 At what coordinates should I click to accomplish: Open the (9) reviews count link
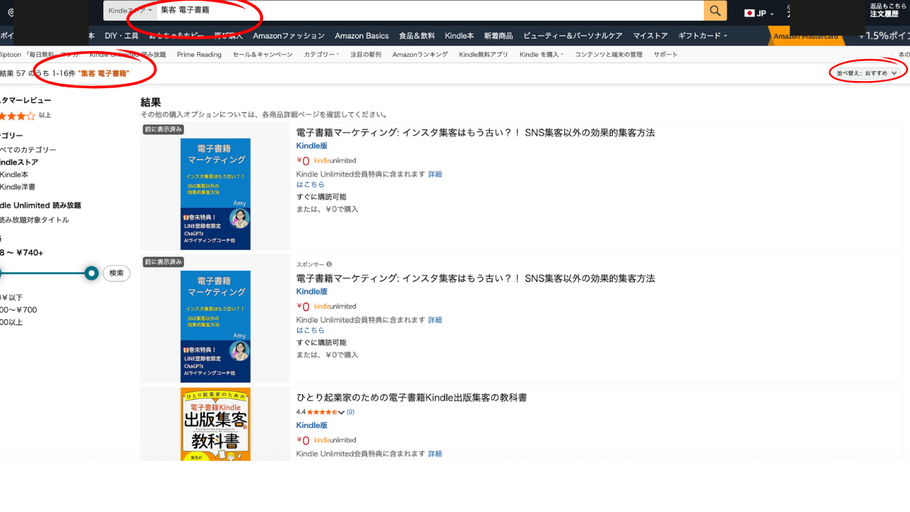[351, 412]
